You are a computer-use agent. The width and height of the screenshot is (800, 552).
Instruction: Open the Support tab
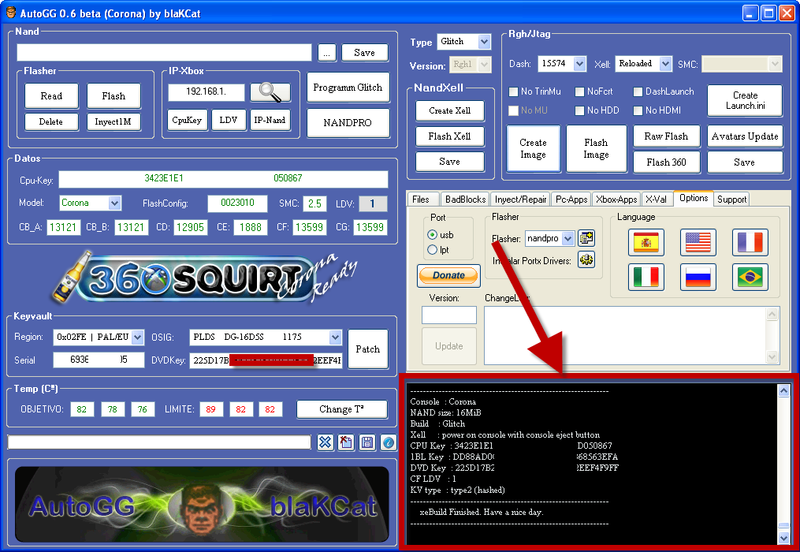732,199
